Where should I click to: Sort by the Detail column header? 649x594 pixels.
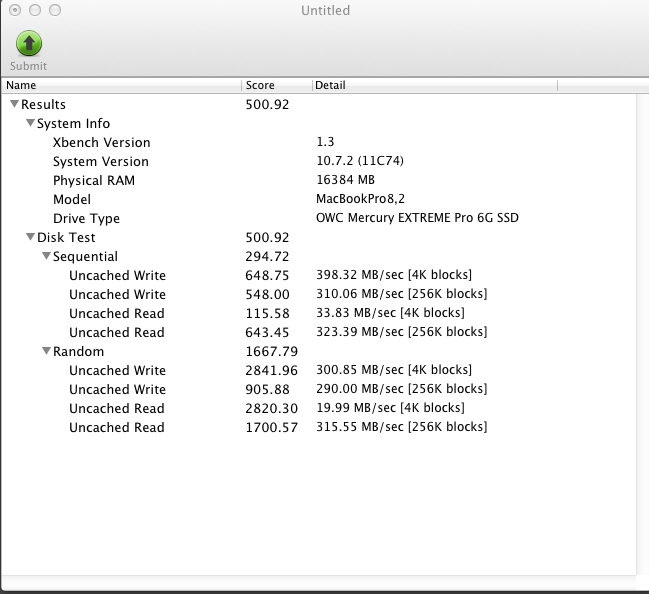435,85
